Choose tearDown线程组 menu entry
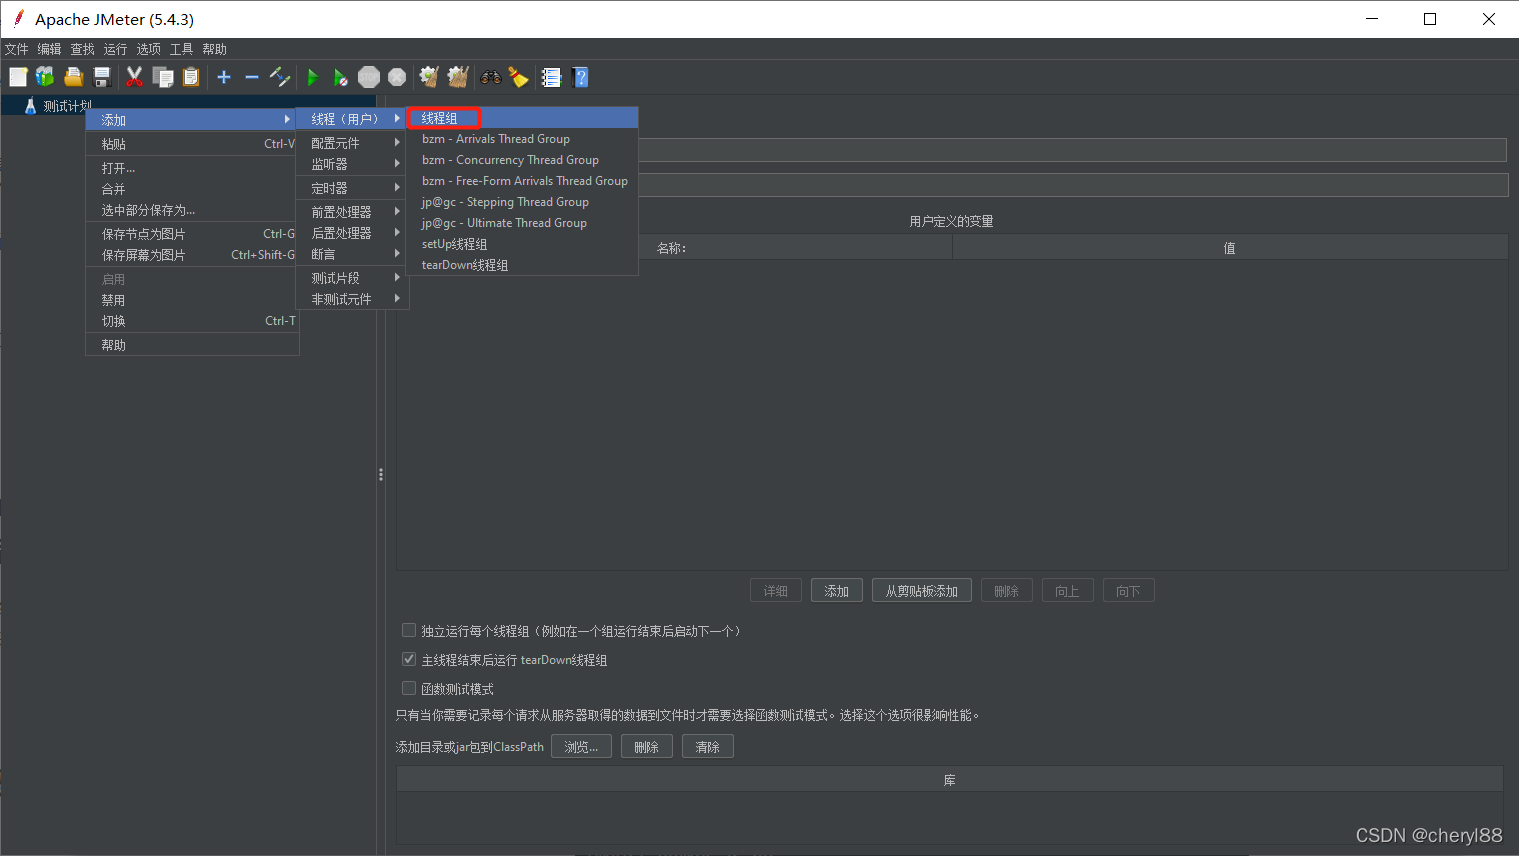Viewport: 1519px width, 856px height. coord(522,265)
